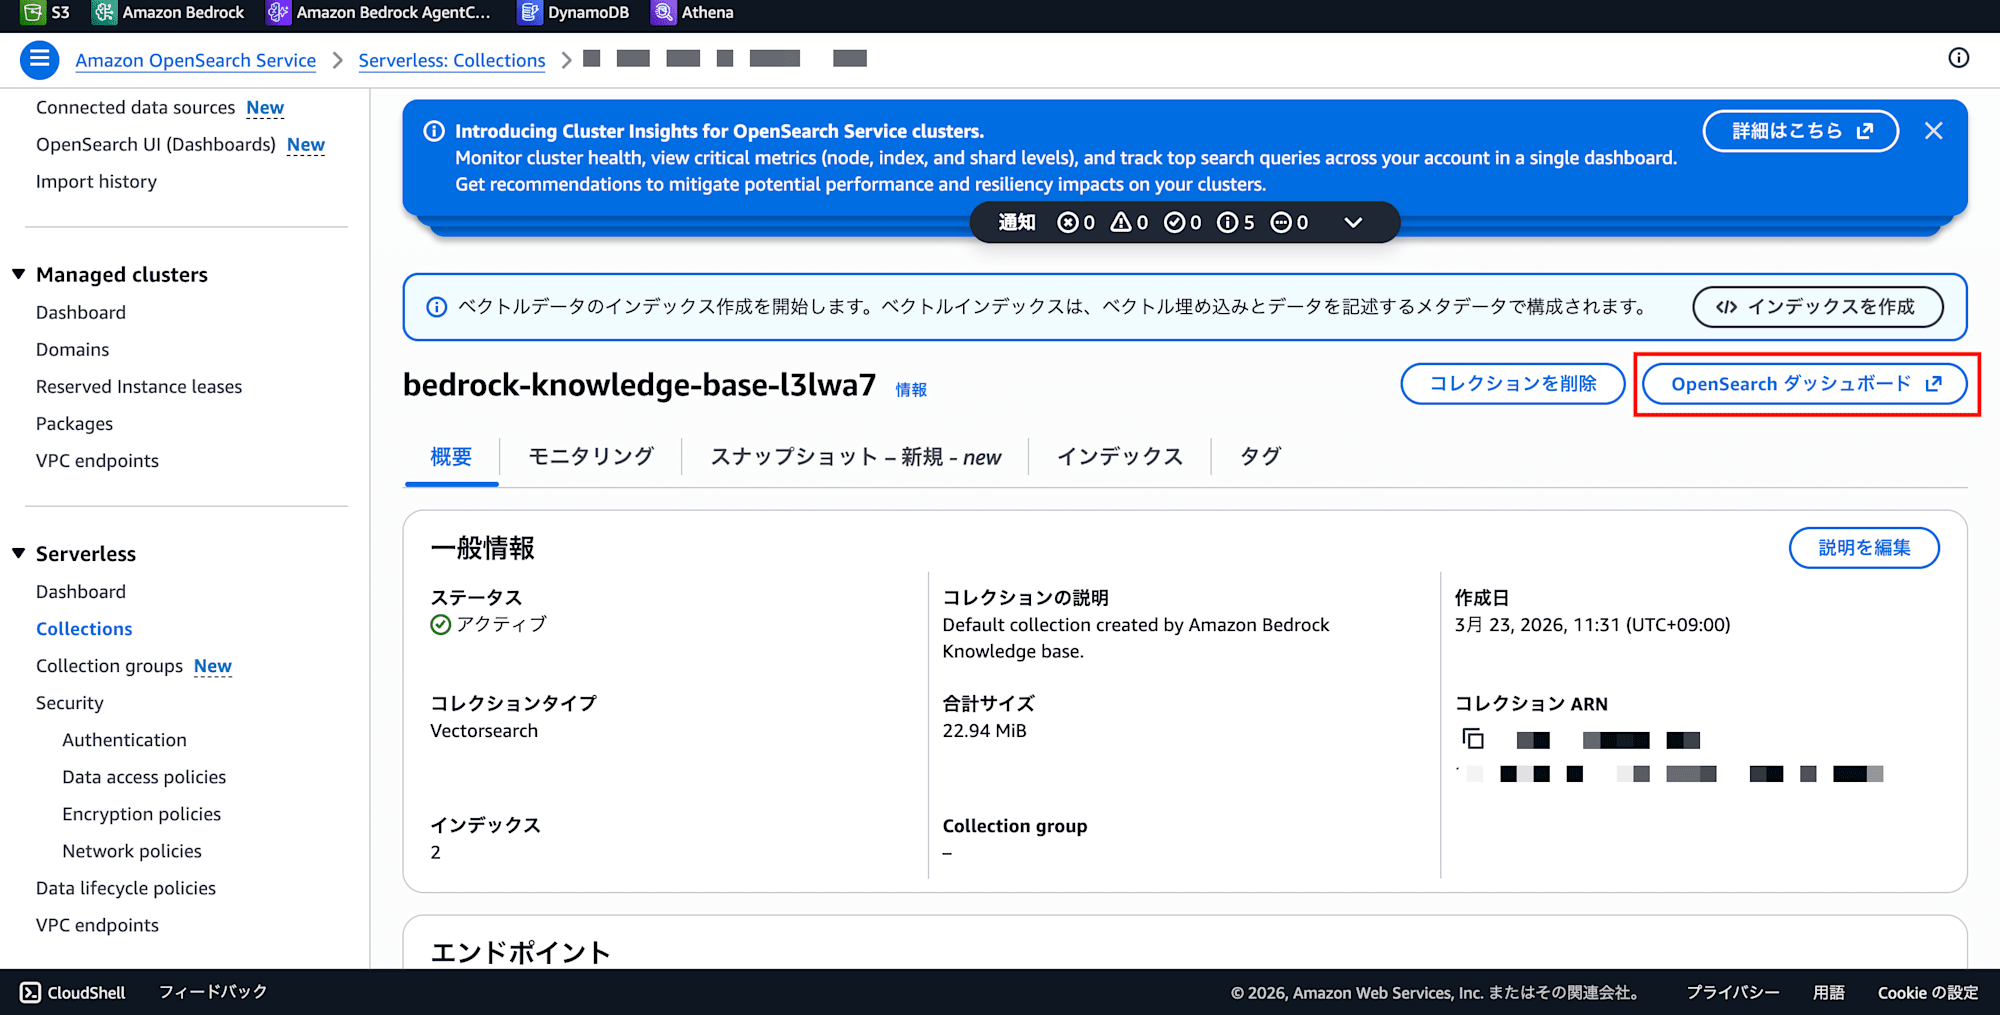Image resolution: width=2000 pixels, height=1015 pixels.
Task: Click コレクションを削除 button
Action: 1512,384
